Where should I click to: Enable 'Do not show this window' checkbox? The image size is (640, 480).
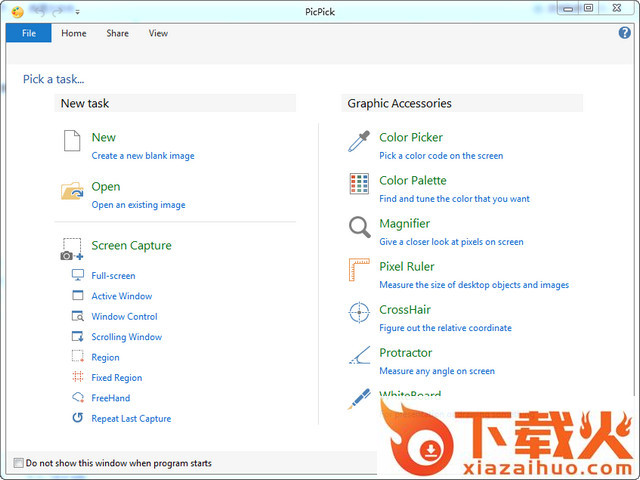click(x=18, y=463)
